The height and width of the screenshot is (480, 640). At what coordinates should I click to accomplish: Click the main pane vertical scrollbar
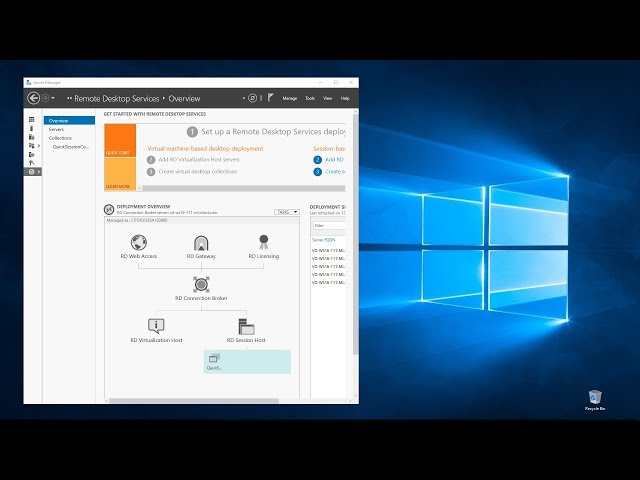tap(356, 235)
